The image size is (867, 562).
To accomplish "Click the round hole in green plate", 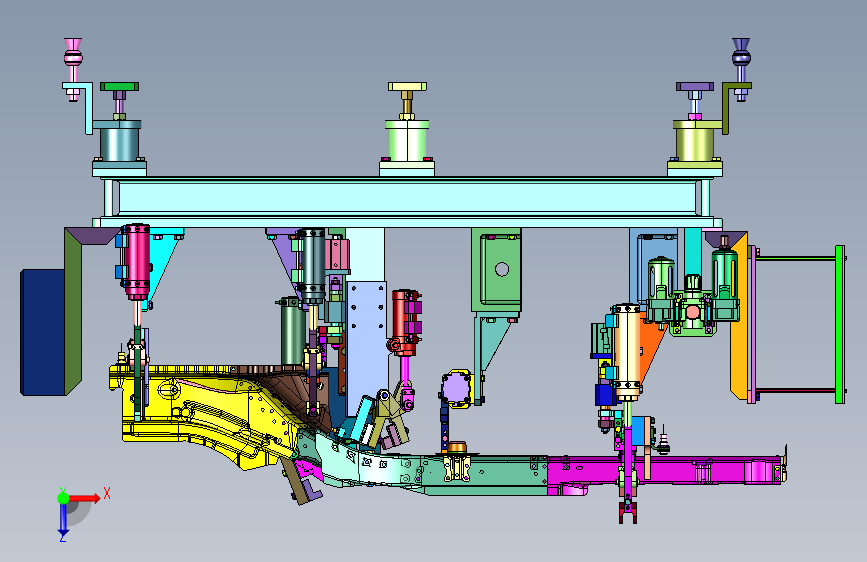I will coord(502,269).
